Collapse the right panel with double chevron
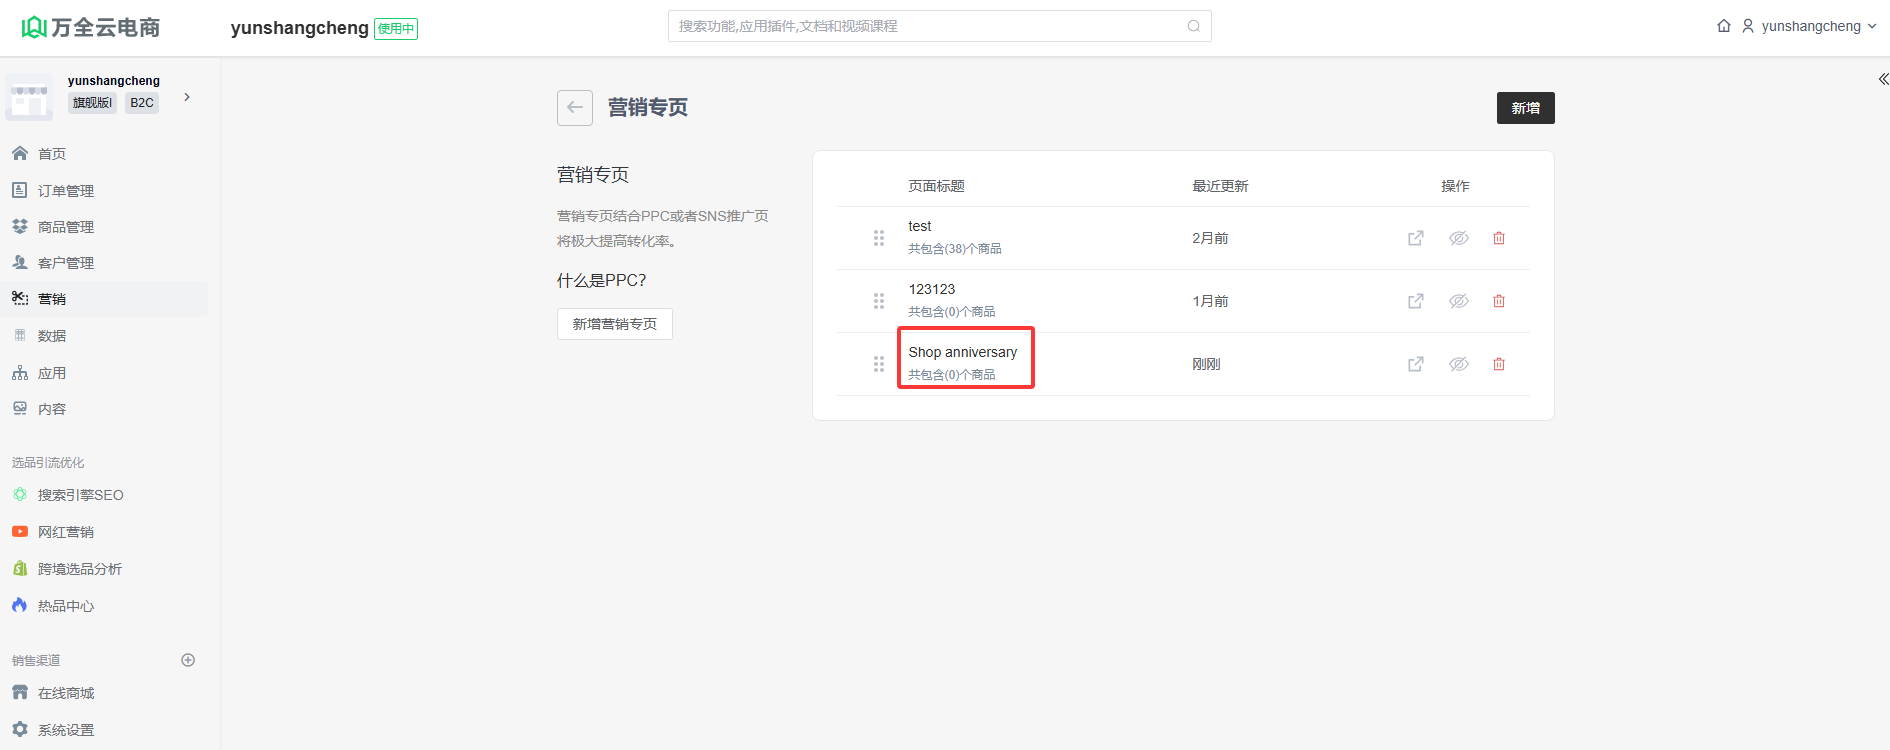 coord(1882,79)
